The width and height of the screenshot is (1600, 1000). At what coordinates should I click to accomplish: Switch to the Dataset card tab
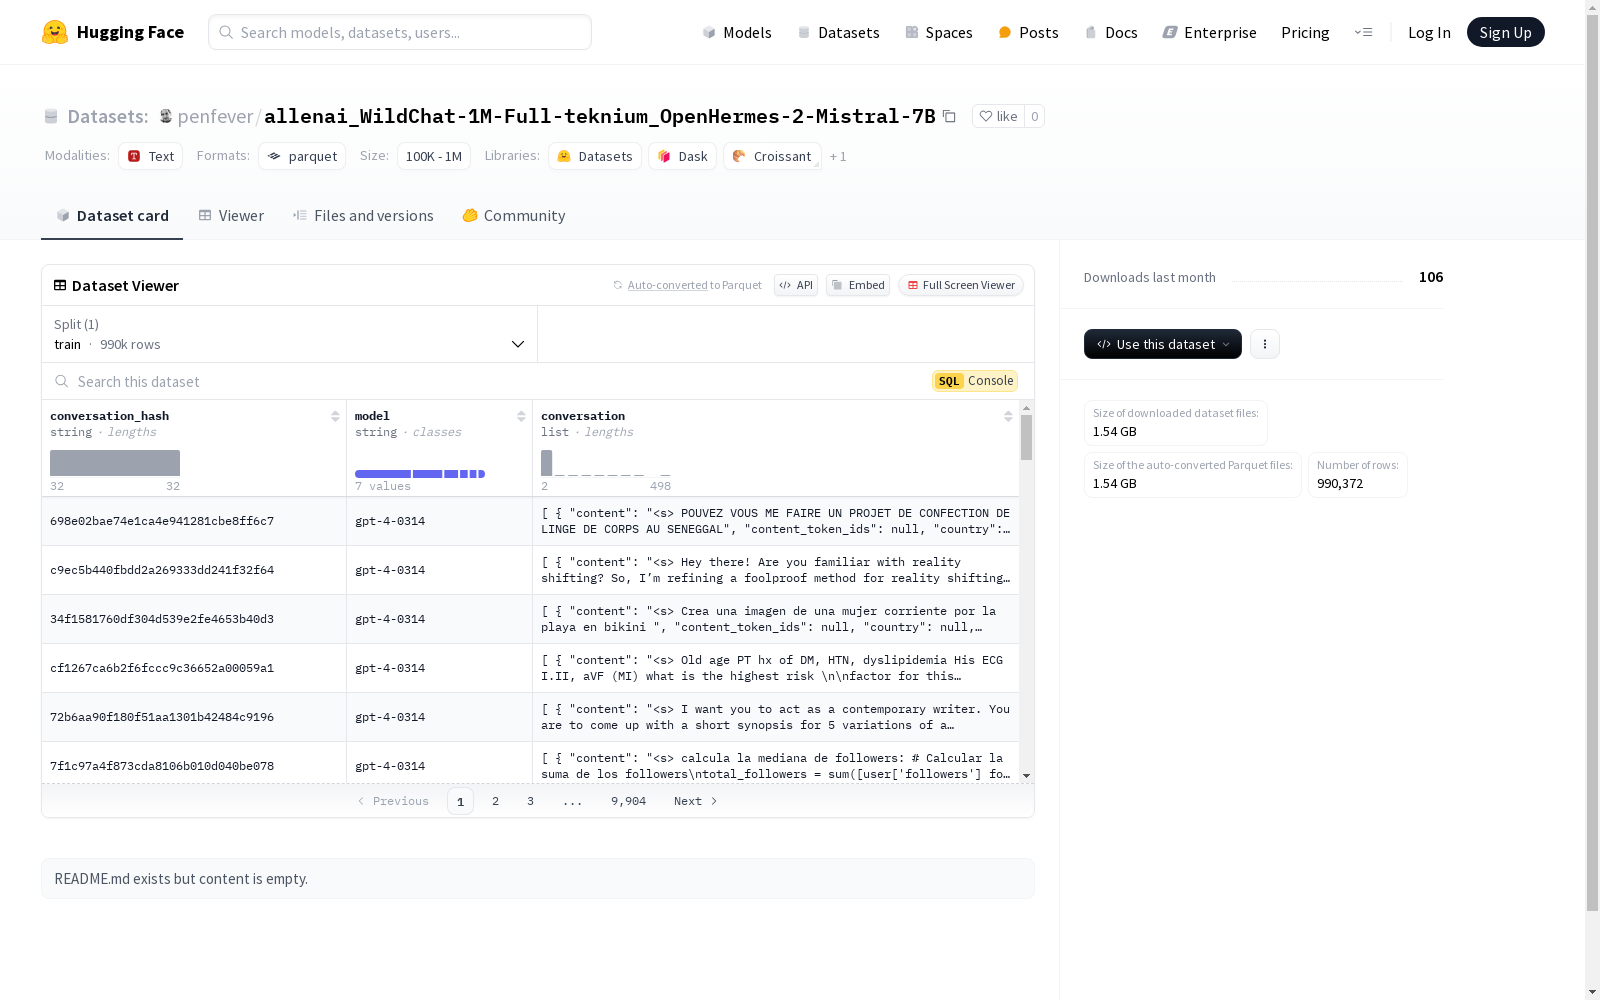(x=112, y=216)
